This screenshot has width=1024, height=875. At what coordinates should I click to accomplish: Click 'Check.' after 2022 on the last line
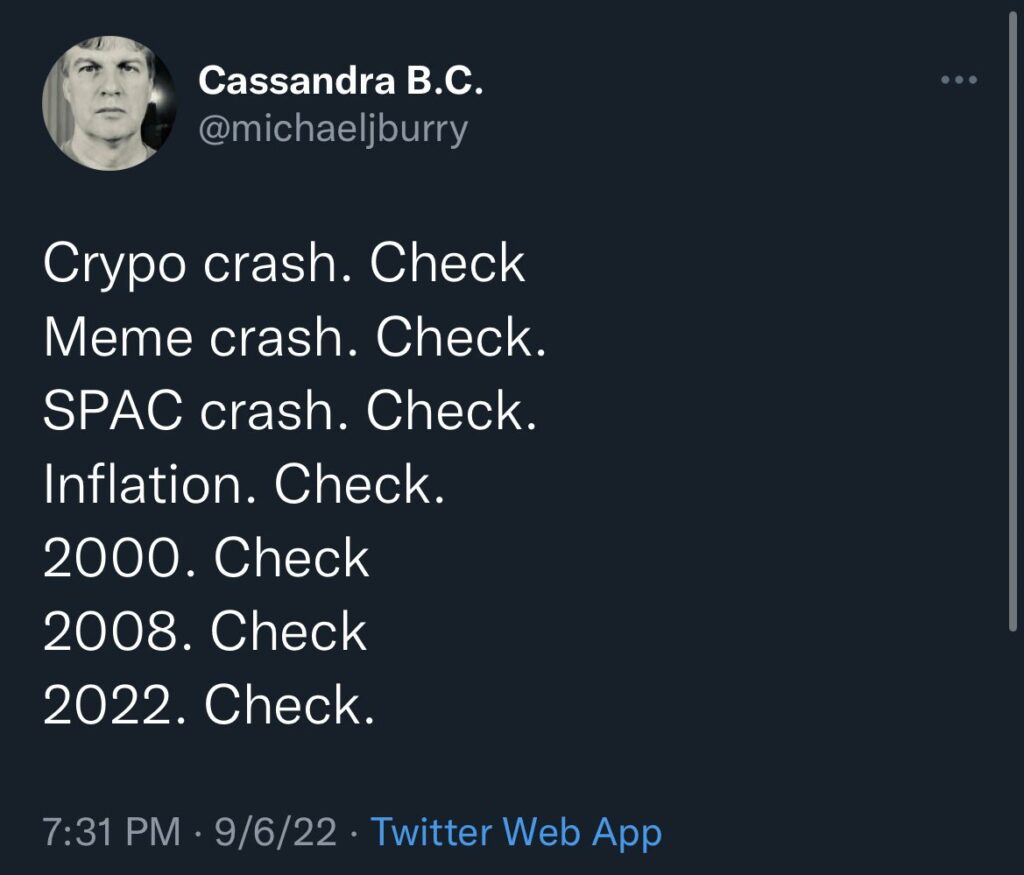point(290,705)
